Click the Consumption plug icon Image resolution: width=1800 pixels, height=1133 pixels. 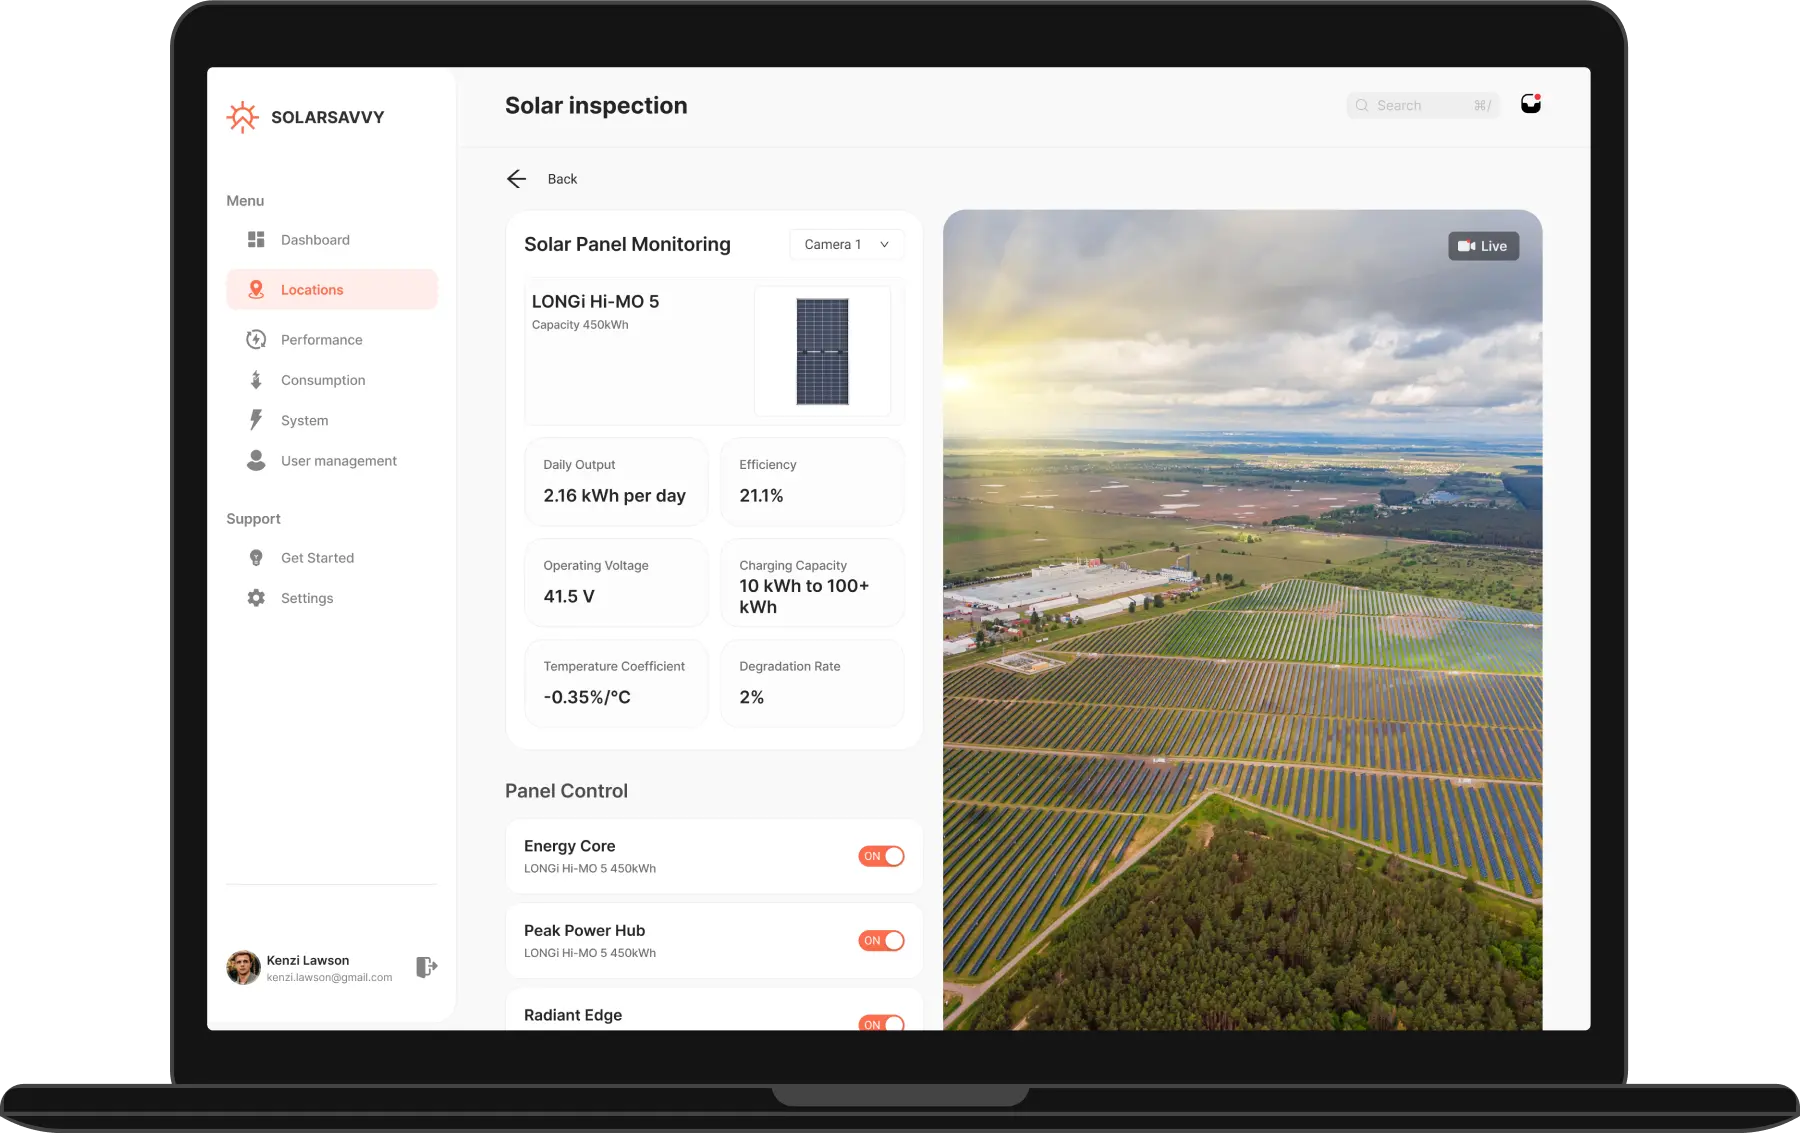[x=256, y=380]
